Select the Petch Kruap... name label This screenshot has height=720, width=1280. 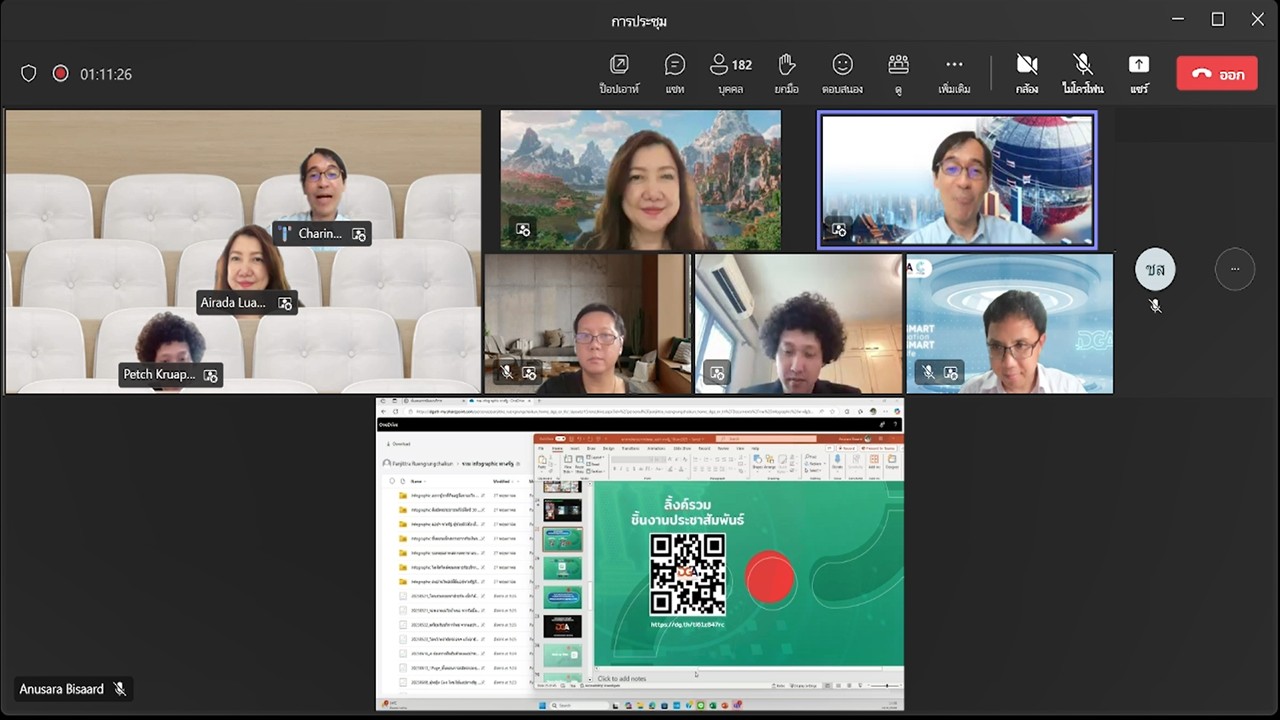pyautogui.click(x=159, y=375)
